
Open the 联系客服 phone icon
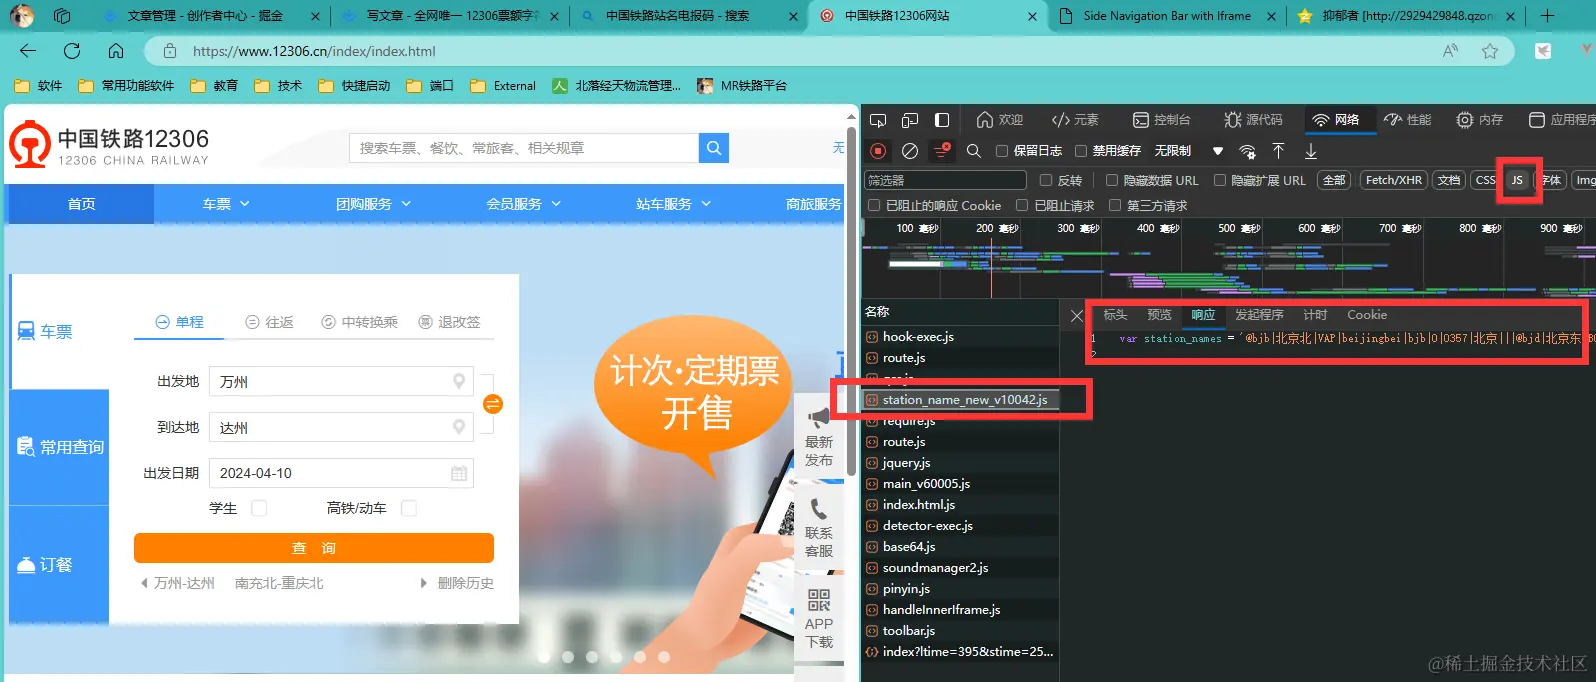pos(819,509)
